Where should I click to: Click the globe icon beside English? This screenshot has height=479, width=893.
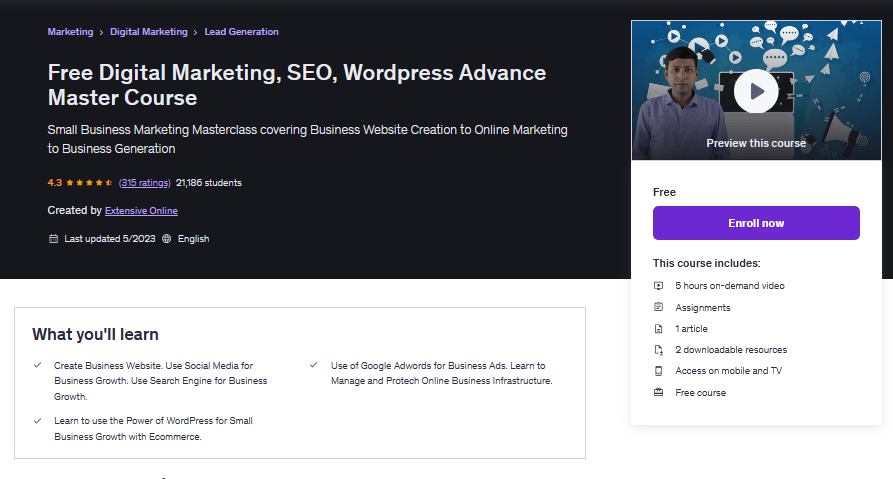tap(166, 239)
